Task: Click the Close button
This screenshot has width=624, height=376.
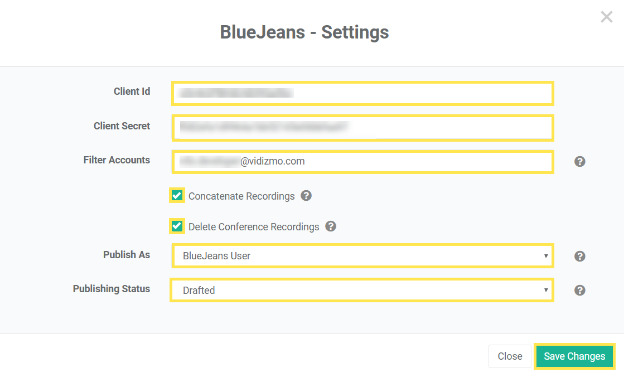Action: pyautogui.click(x=510, y=356)
